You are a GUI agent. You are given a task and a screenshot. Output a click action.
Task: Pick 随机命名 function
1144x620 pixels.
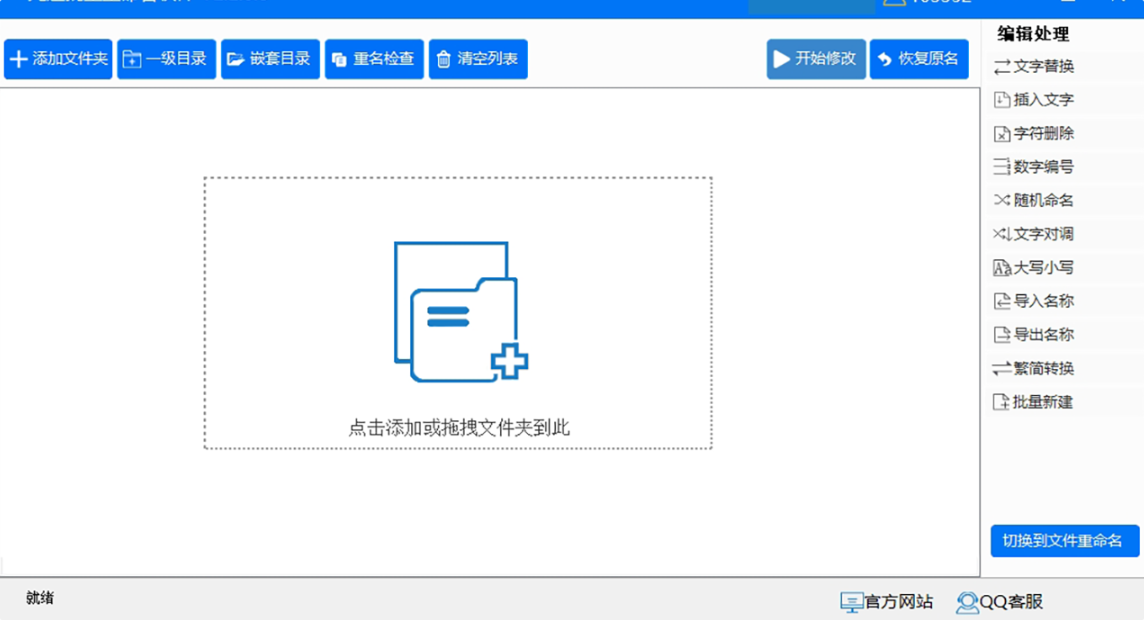1034,201
